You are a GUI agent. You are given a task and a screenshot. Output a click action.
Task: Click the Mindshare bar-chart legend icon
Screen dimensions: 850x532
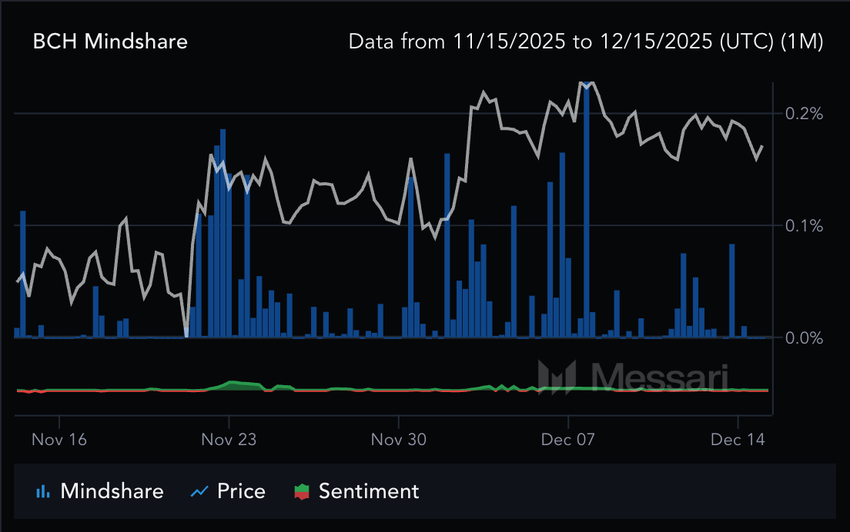pos(43,491)
